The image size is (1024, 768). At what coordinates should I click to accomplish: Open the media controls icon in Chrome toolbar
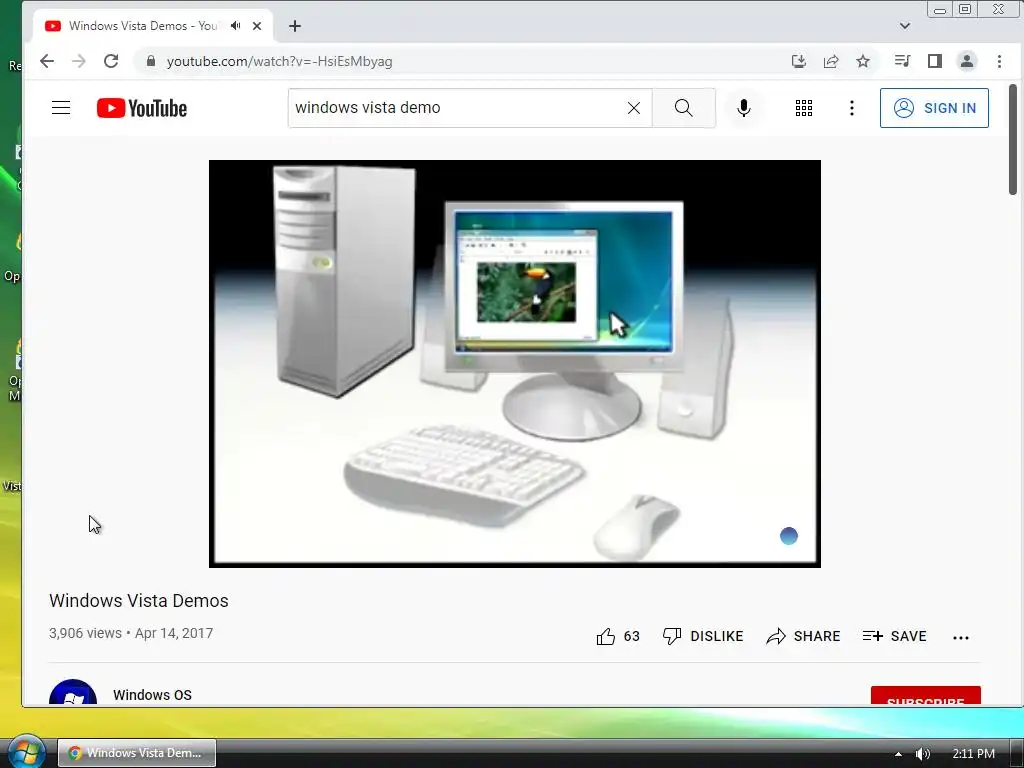point(902,61)
